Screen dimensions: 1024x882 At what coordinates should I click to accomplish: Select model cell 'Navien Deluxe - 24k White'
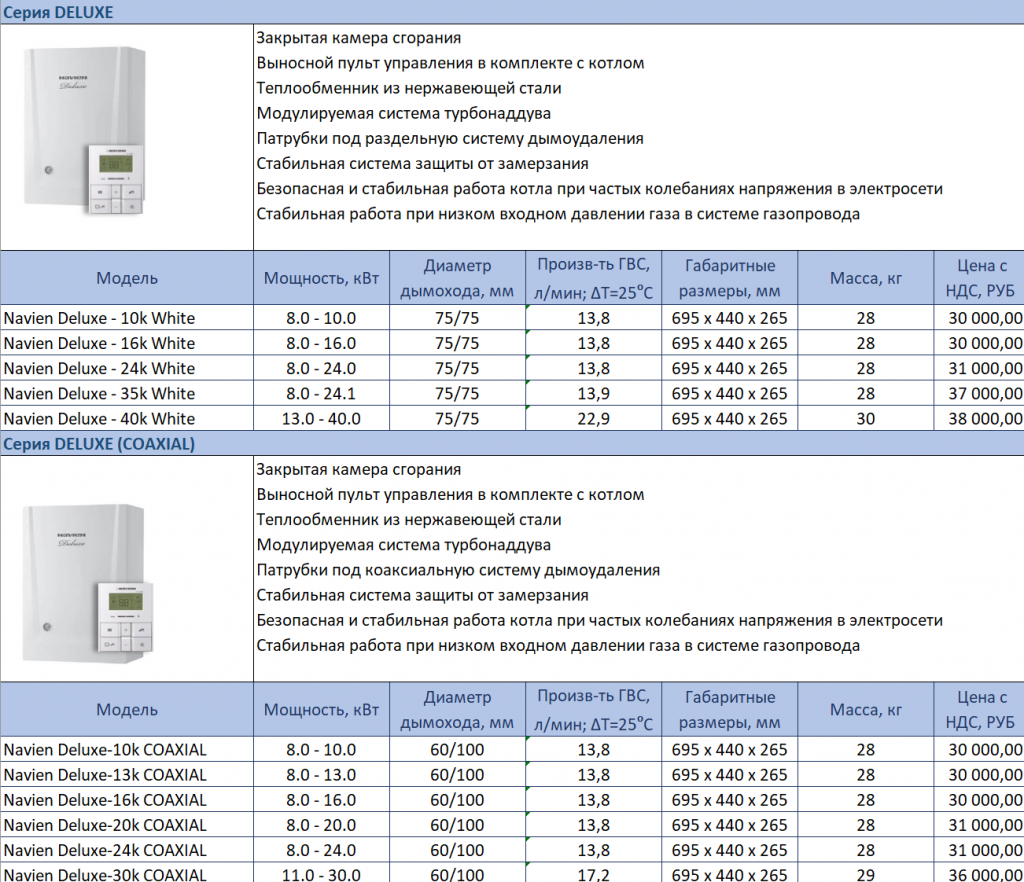127,368
